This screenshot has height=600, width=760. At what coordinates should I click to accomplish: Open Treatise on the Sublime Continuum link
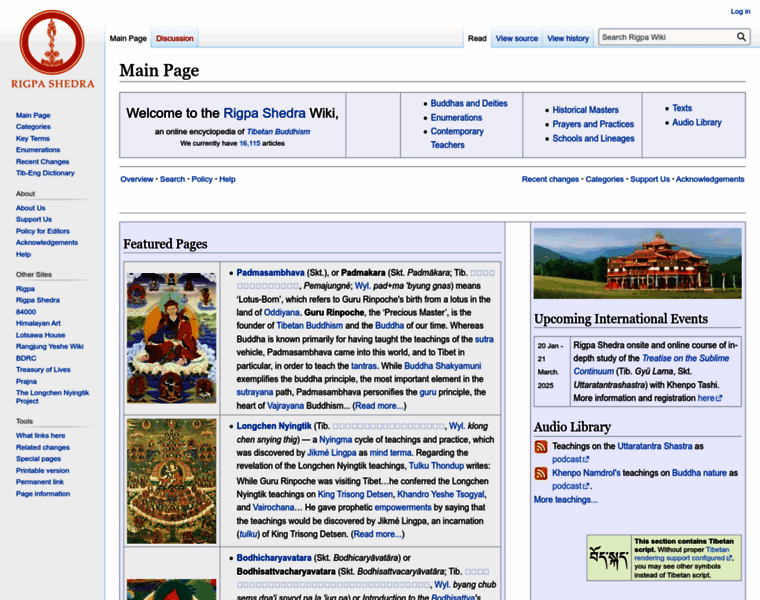click(651, 365)
